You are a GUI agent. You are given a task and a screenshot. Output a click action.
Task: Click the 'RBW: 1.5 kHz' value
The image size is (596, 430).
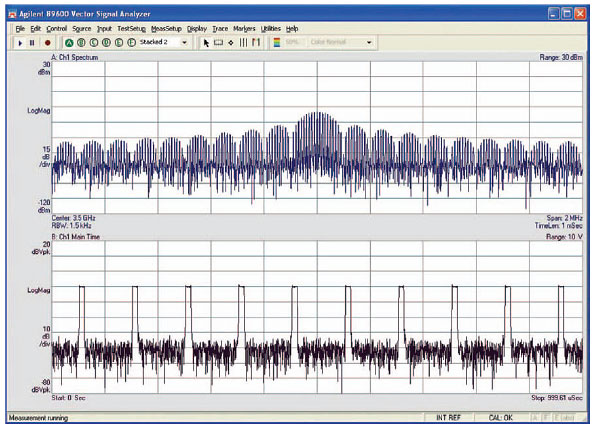(x=71, y=226)
